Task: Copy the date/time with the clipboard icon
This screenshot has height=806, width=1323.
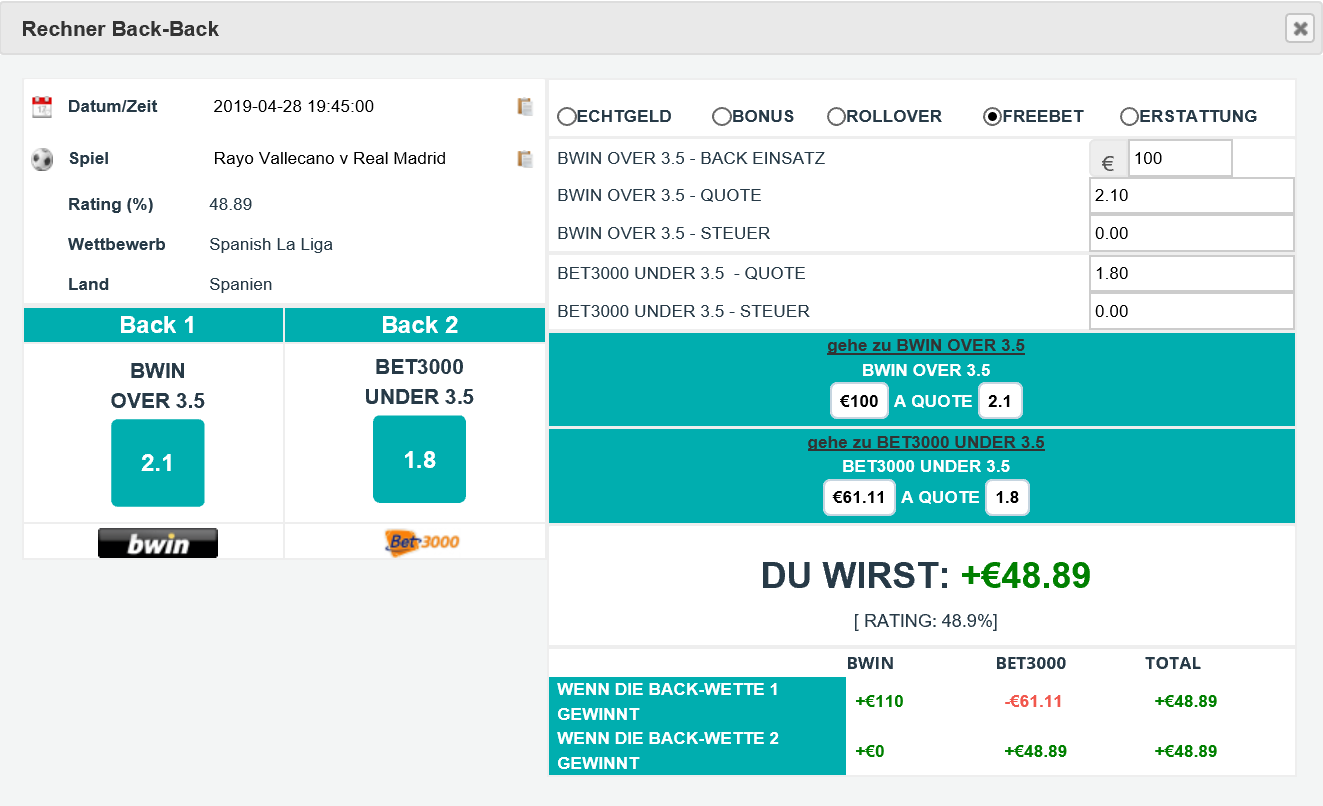Action: [x=525, y=106]
